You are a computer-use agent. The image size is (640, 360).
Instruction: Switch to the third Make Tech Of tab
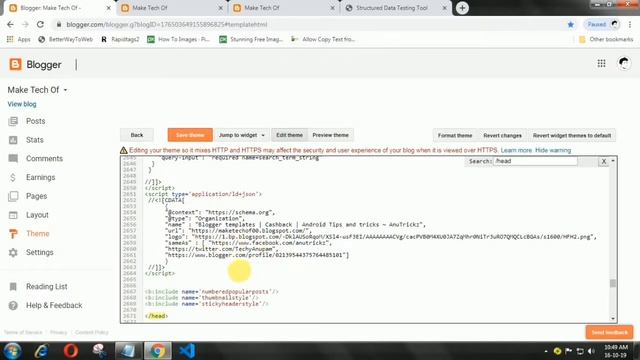click(284, 8)
